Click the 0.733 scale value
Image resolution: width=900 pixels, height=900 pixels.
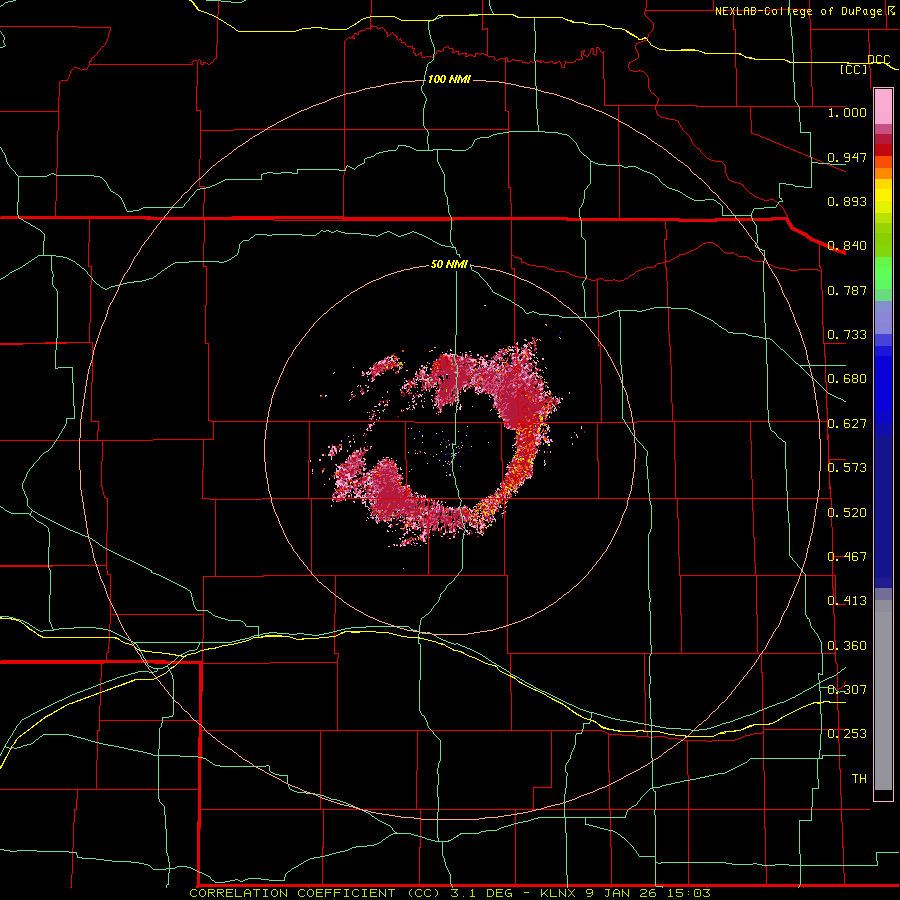coord(847,335)
